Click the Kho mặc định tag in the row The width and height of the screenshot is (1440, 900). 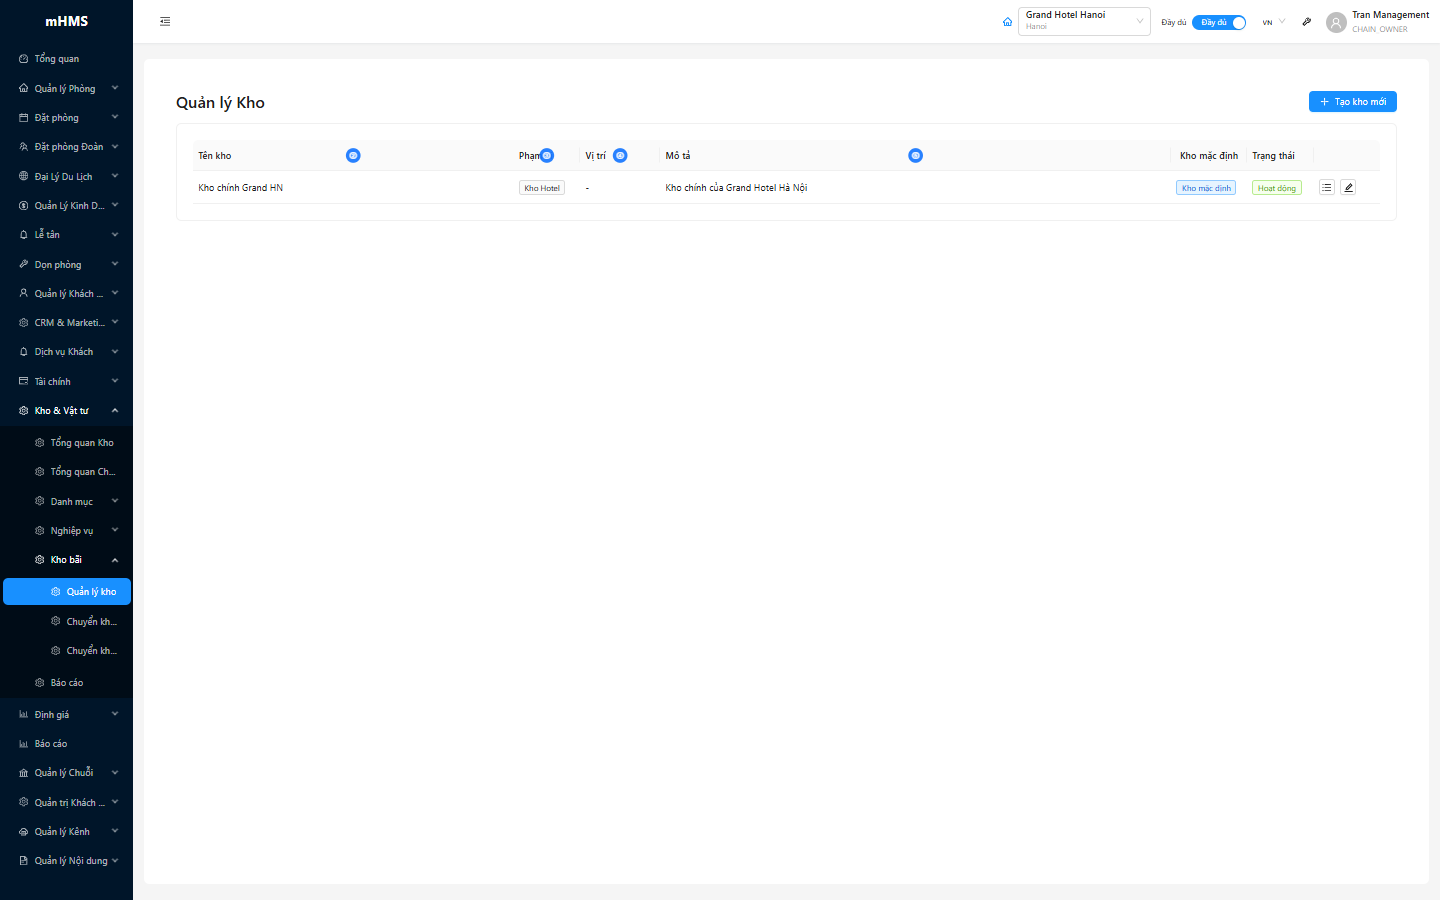coord(1205,188)
